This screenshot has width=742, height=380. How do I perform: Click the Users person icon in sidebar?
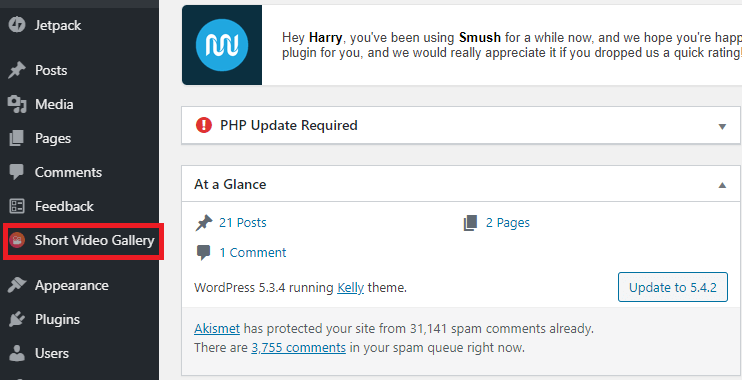click(x=17, y=353)
